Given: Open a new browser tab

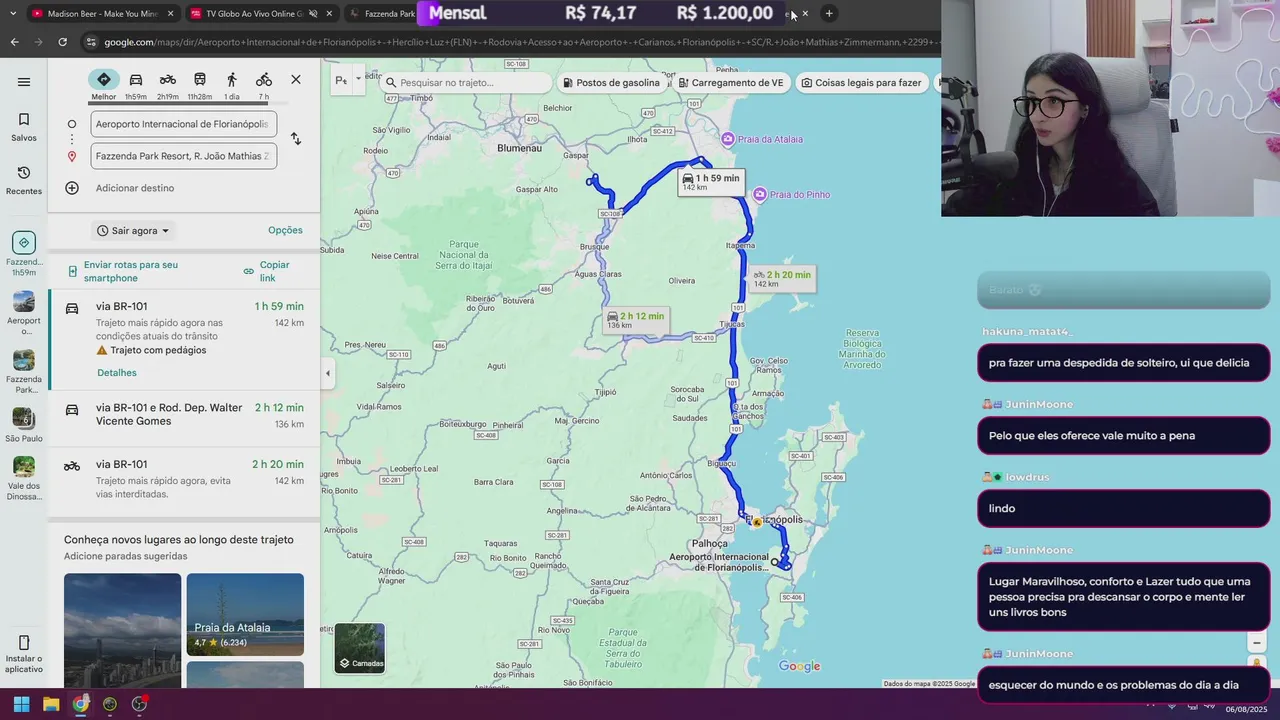Looking at the screenshot, I should 829,13.
